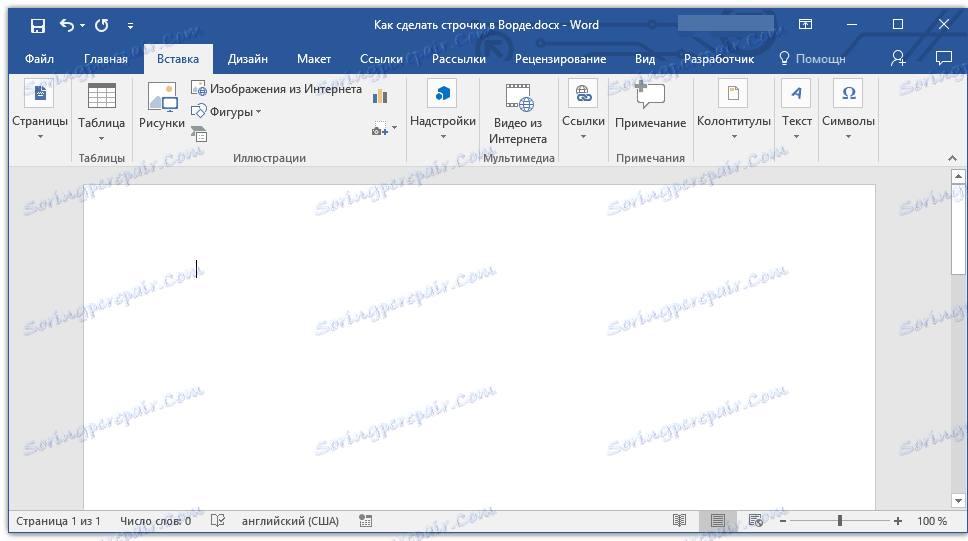The width and height of the screenshot is (968, 541).
Task: Select the Вставка tab
Action: 178,59
